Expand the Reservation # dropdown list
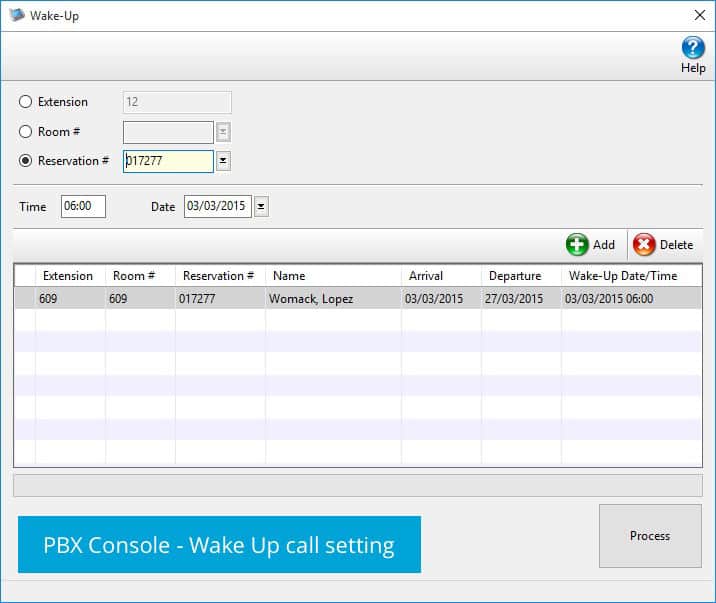Viewport: 716px width, 603px height. [223, 161]
